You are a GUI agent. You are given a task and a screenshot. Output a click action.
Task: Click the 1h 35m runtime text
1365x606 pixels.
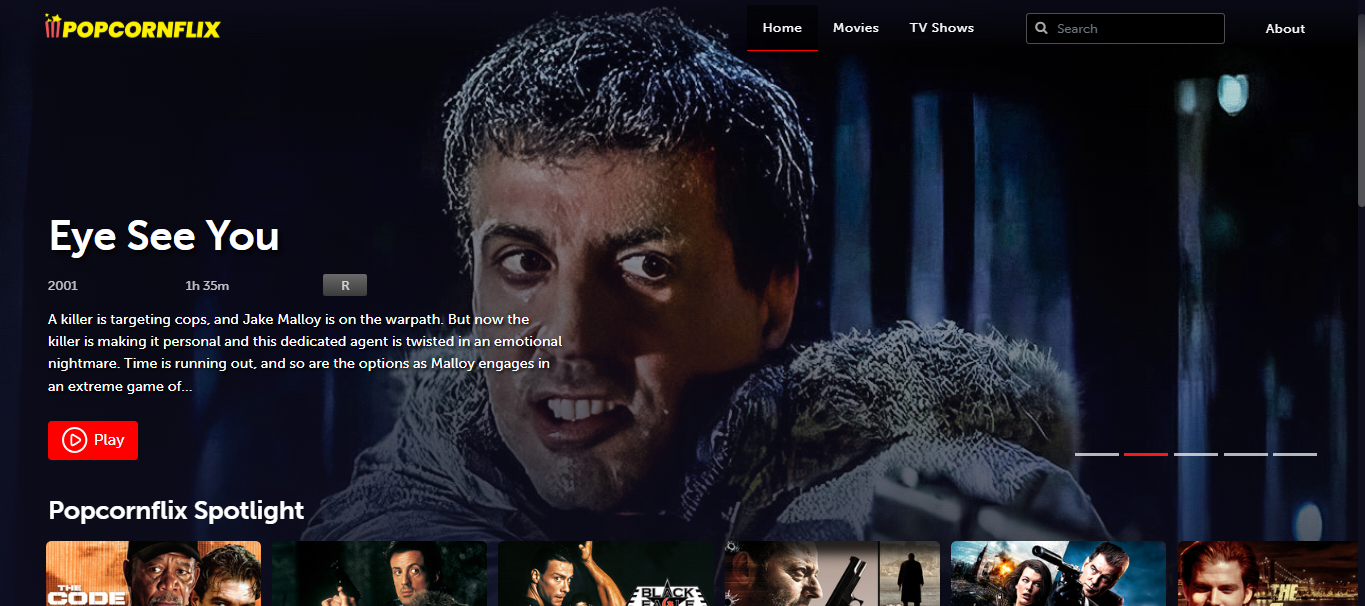tap(207, 286)
